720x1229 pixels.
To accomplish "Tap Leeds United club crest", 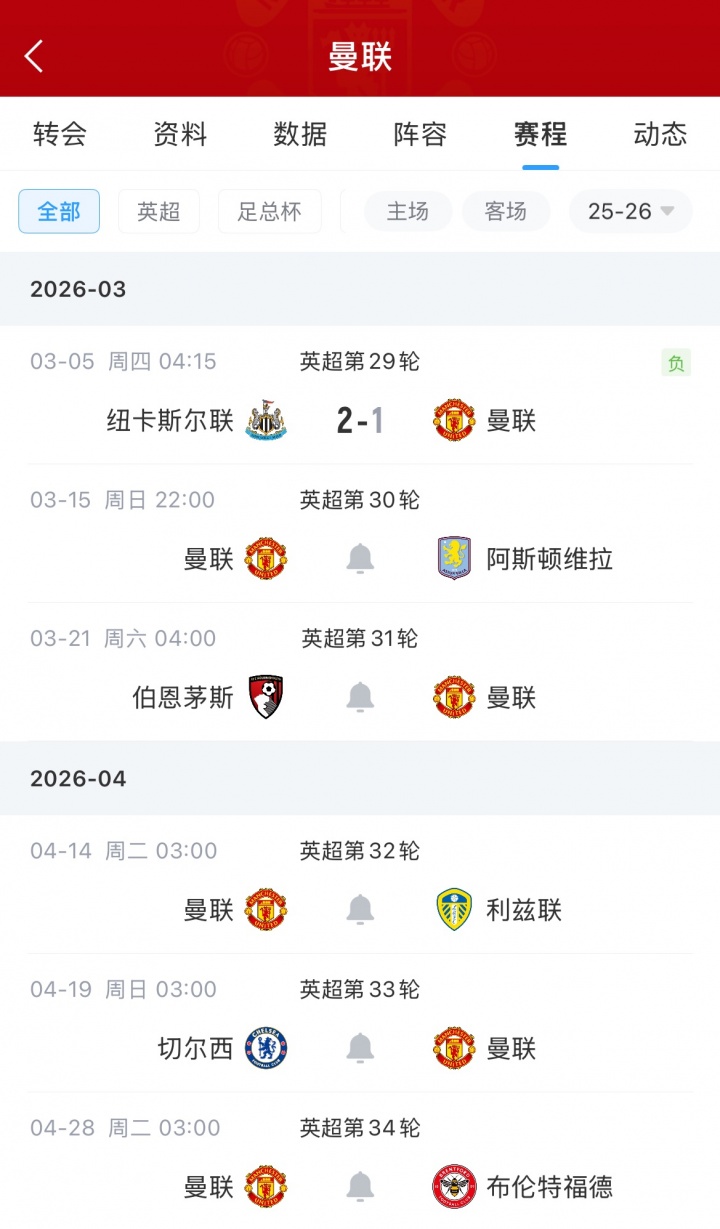I will [x=454, y=910].
